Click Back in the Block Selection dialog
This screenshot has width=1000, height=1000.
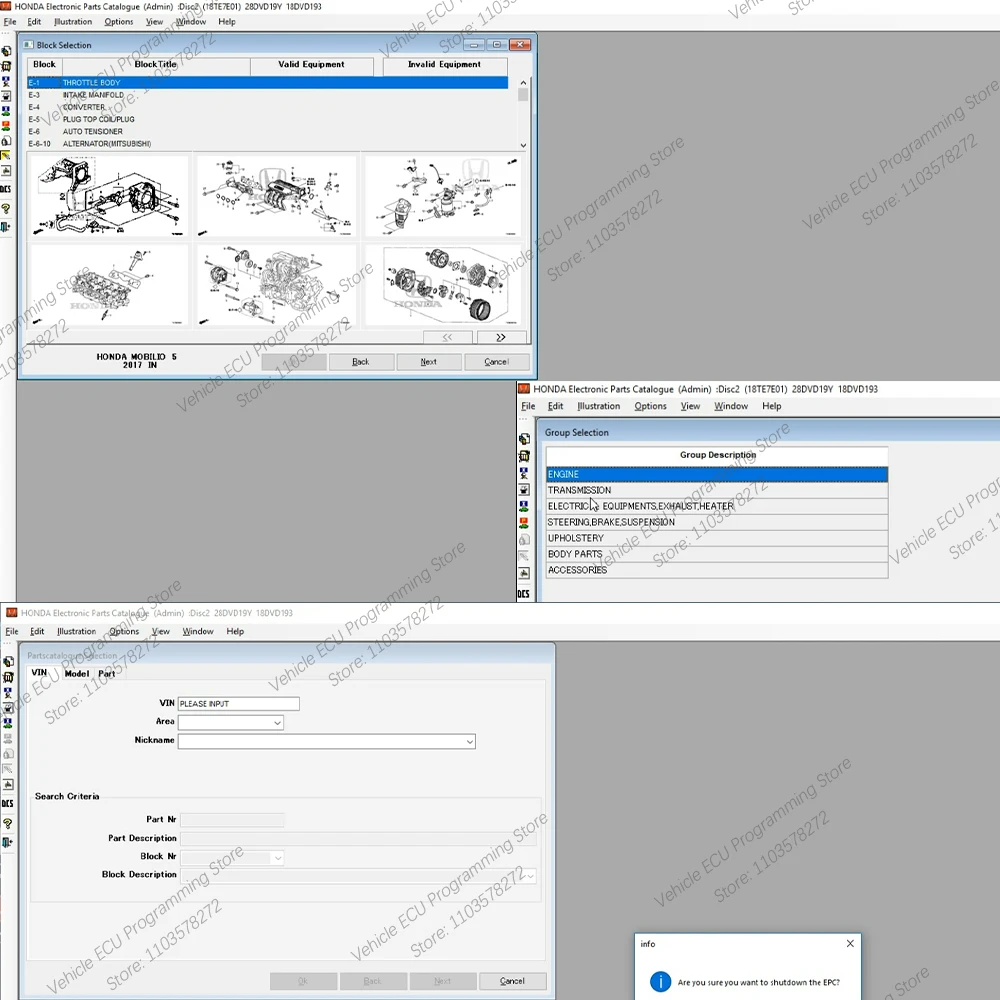(360, 362)
